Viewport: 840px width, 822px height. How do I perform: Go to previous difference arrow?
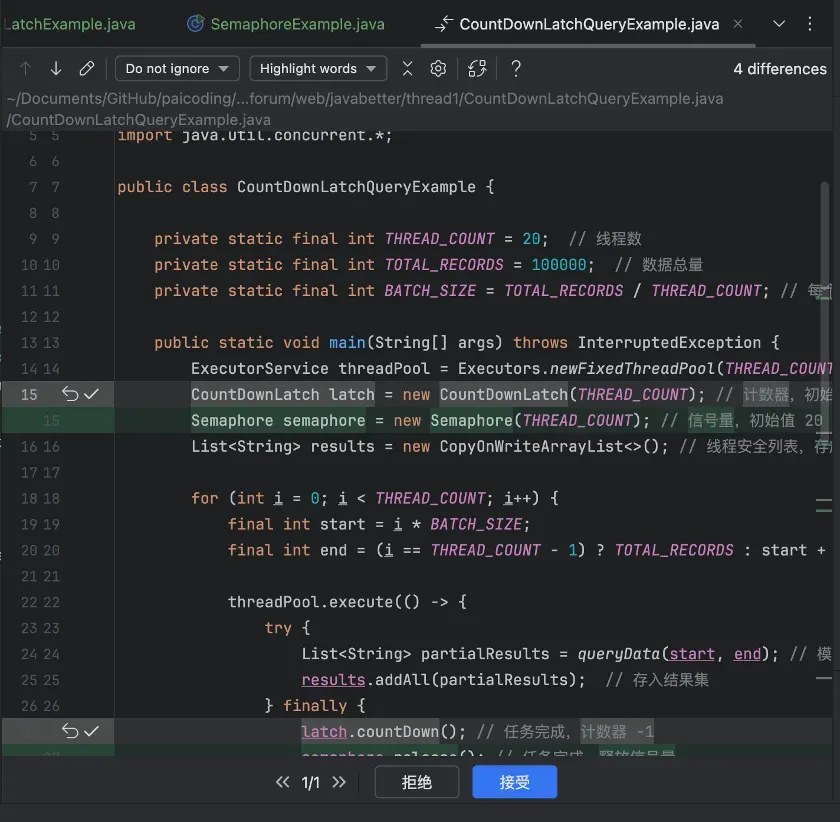(x=26, y=69)
